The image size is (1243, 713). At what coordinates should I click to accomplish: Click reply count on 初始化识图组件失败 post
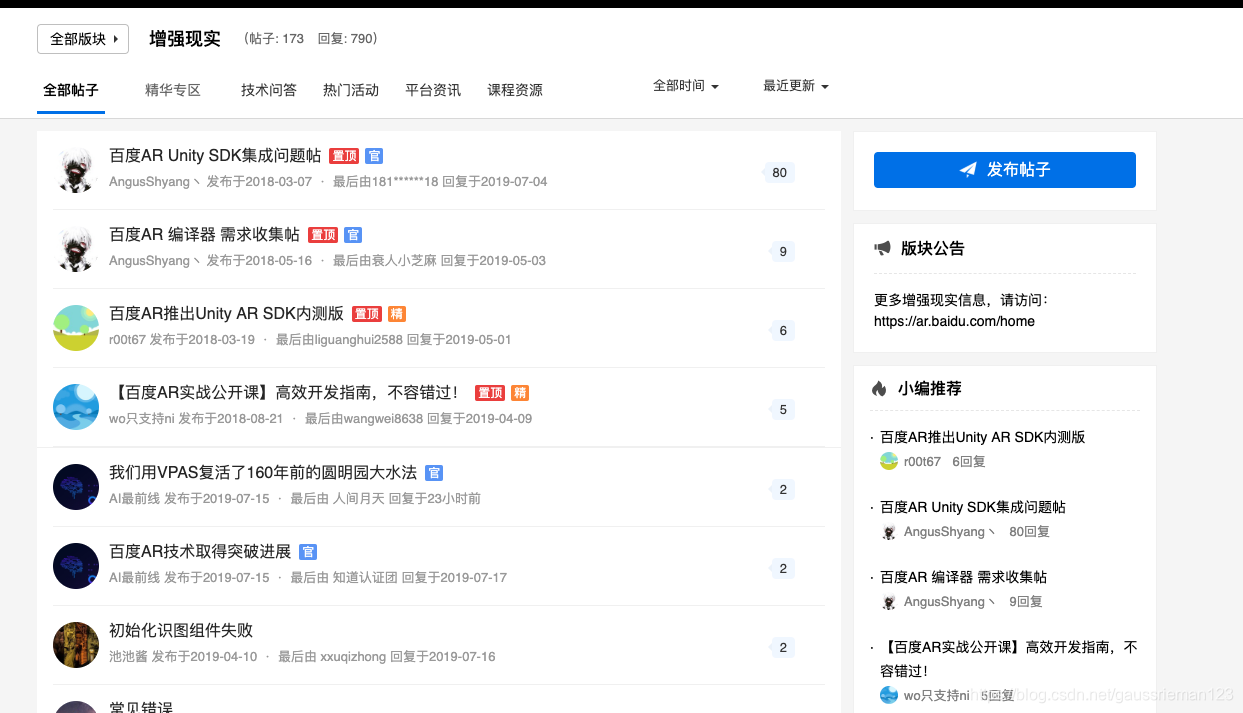coord(782,647)
